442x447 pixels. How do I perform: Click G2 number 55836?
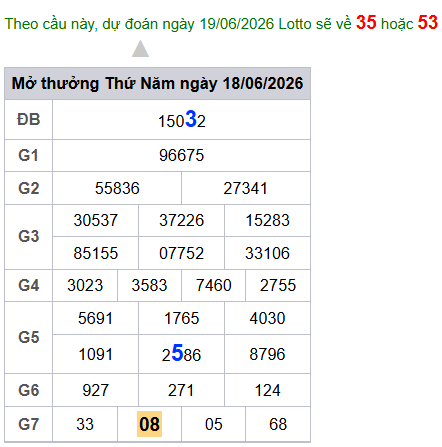point(117,188)
